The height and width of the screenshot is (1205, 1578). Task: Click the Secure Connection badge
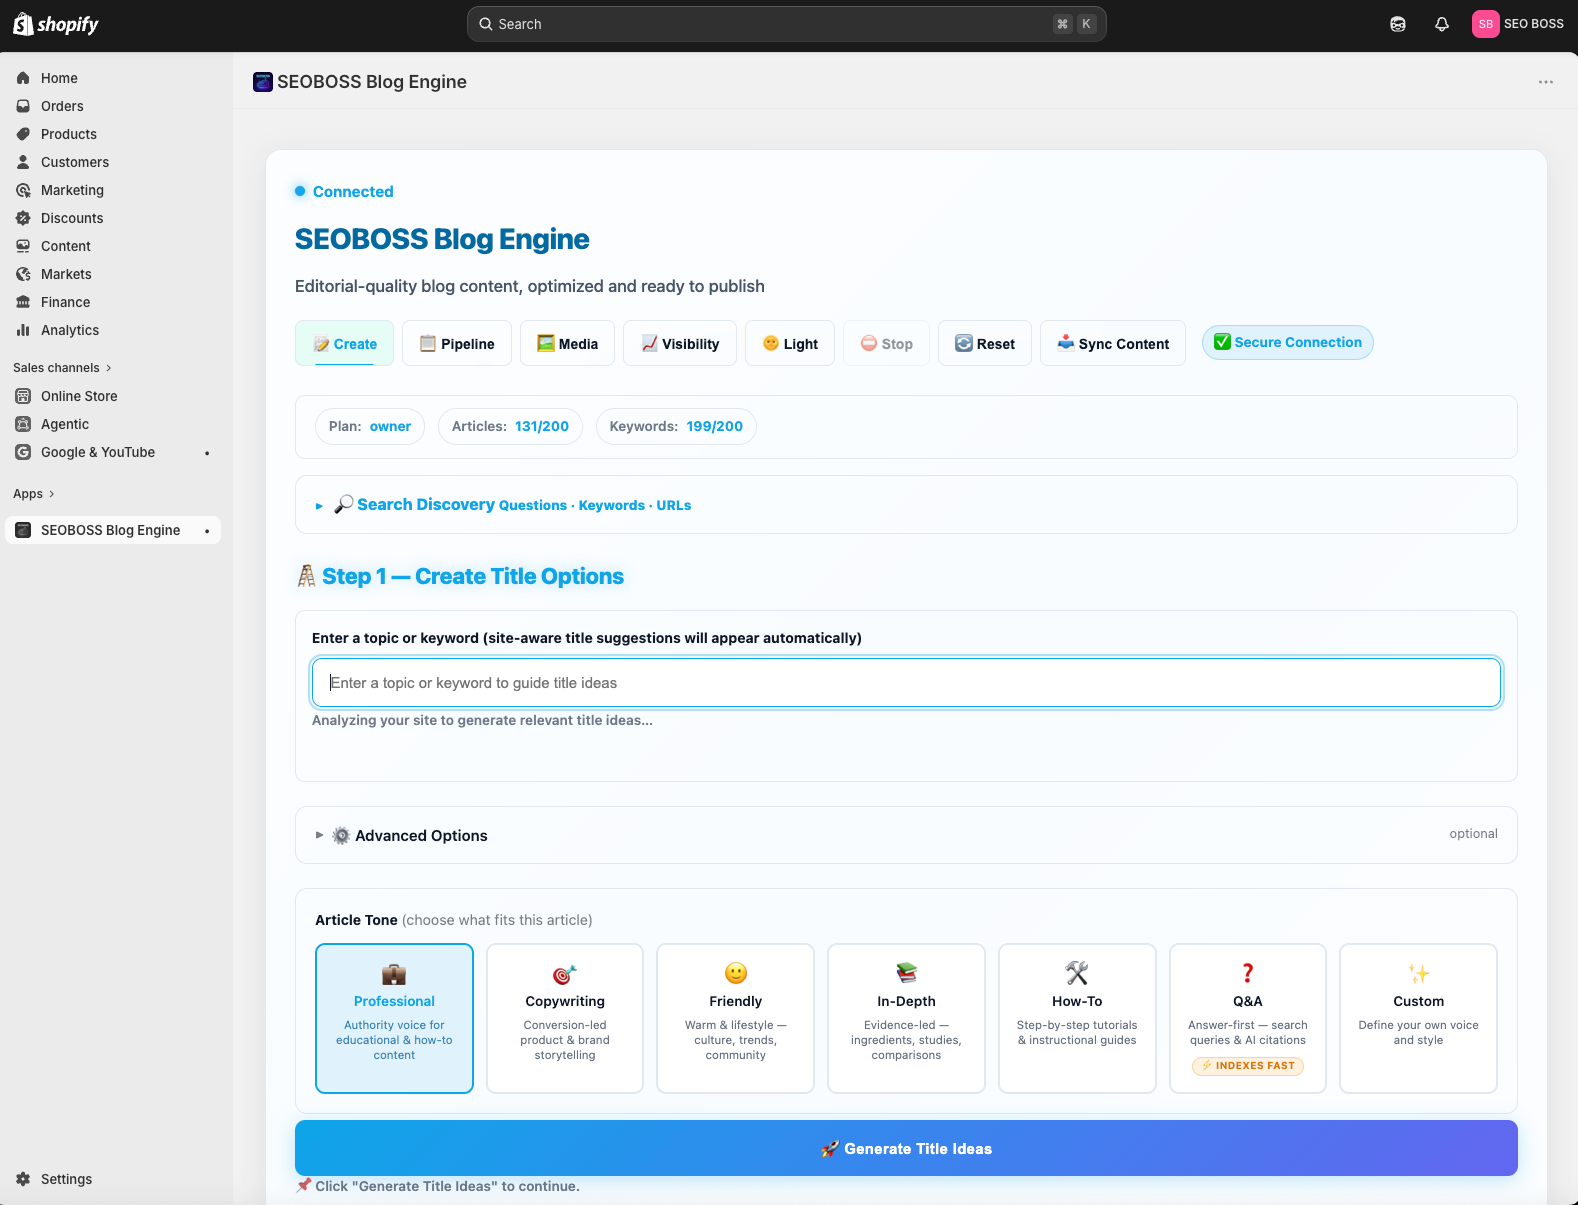1288,342
